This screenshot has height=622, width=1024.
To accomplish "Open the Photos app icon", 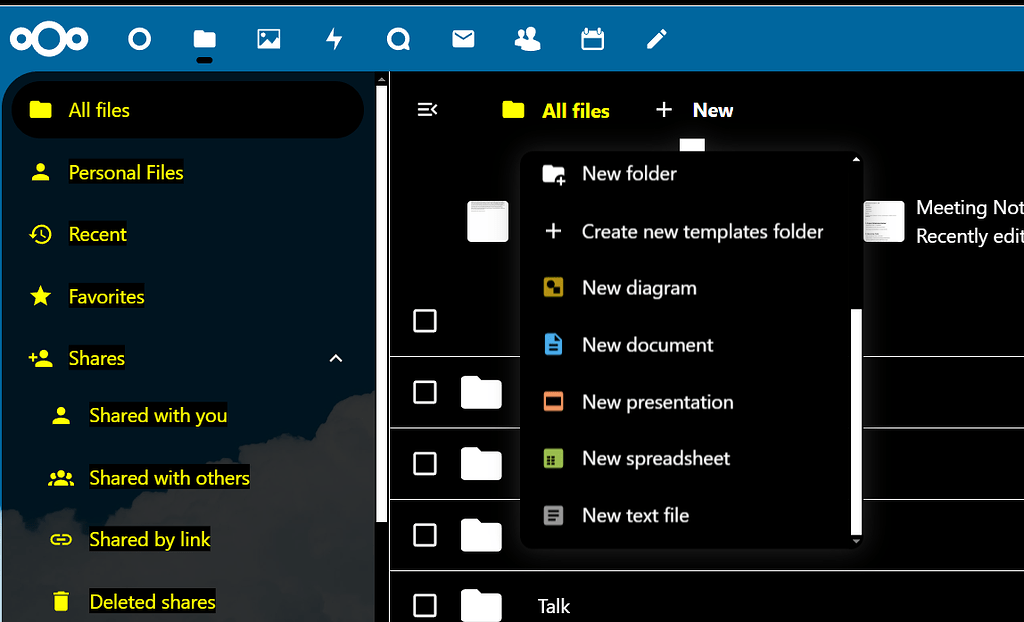I will tap(269, 39).
